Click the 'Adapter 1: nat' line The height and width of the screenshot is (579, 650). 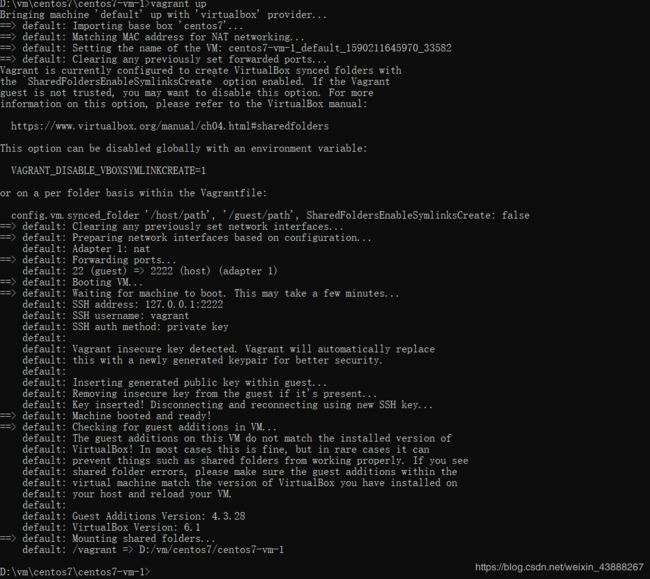click(86, 249)
